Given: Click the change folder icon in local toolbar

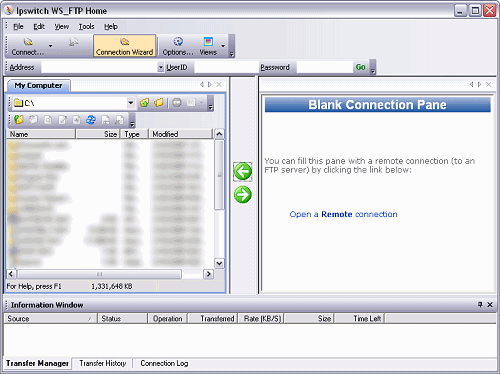Looking at the screenshot, I should click(x=19, y=120).
